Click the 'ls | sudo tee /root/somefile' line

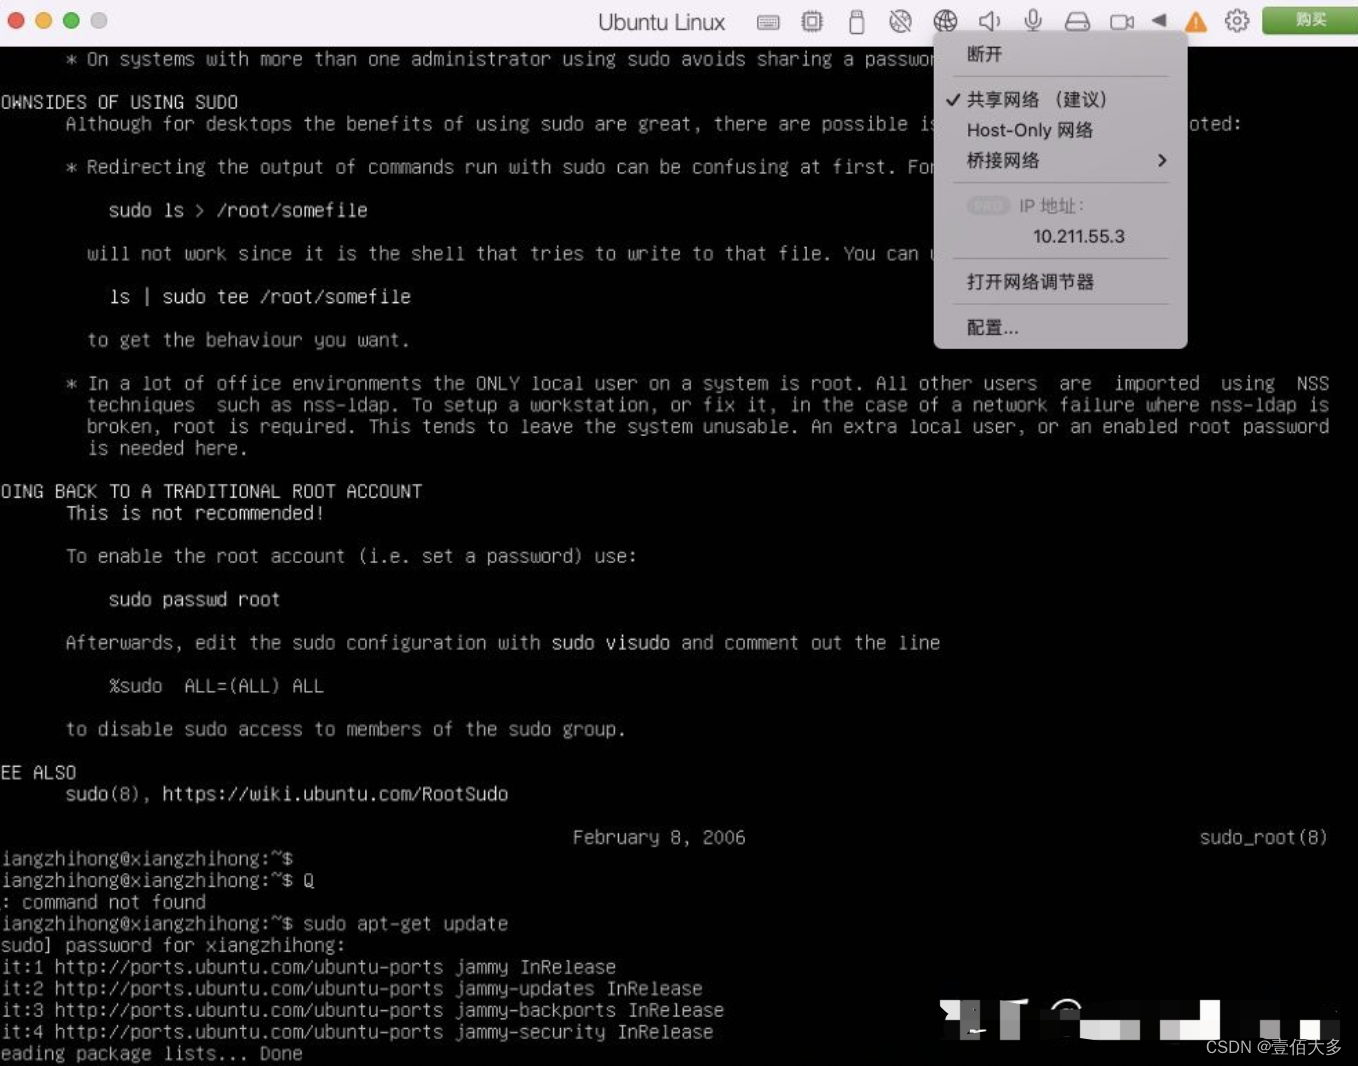(x=260, y=297)
